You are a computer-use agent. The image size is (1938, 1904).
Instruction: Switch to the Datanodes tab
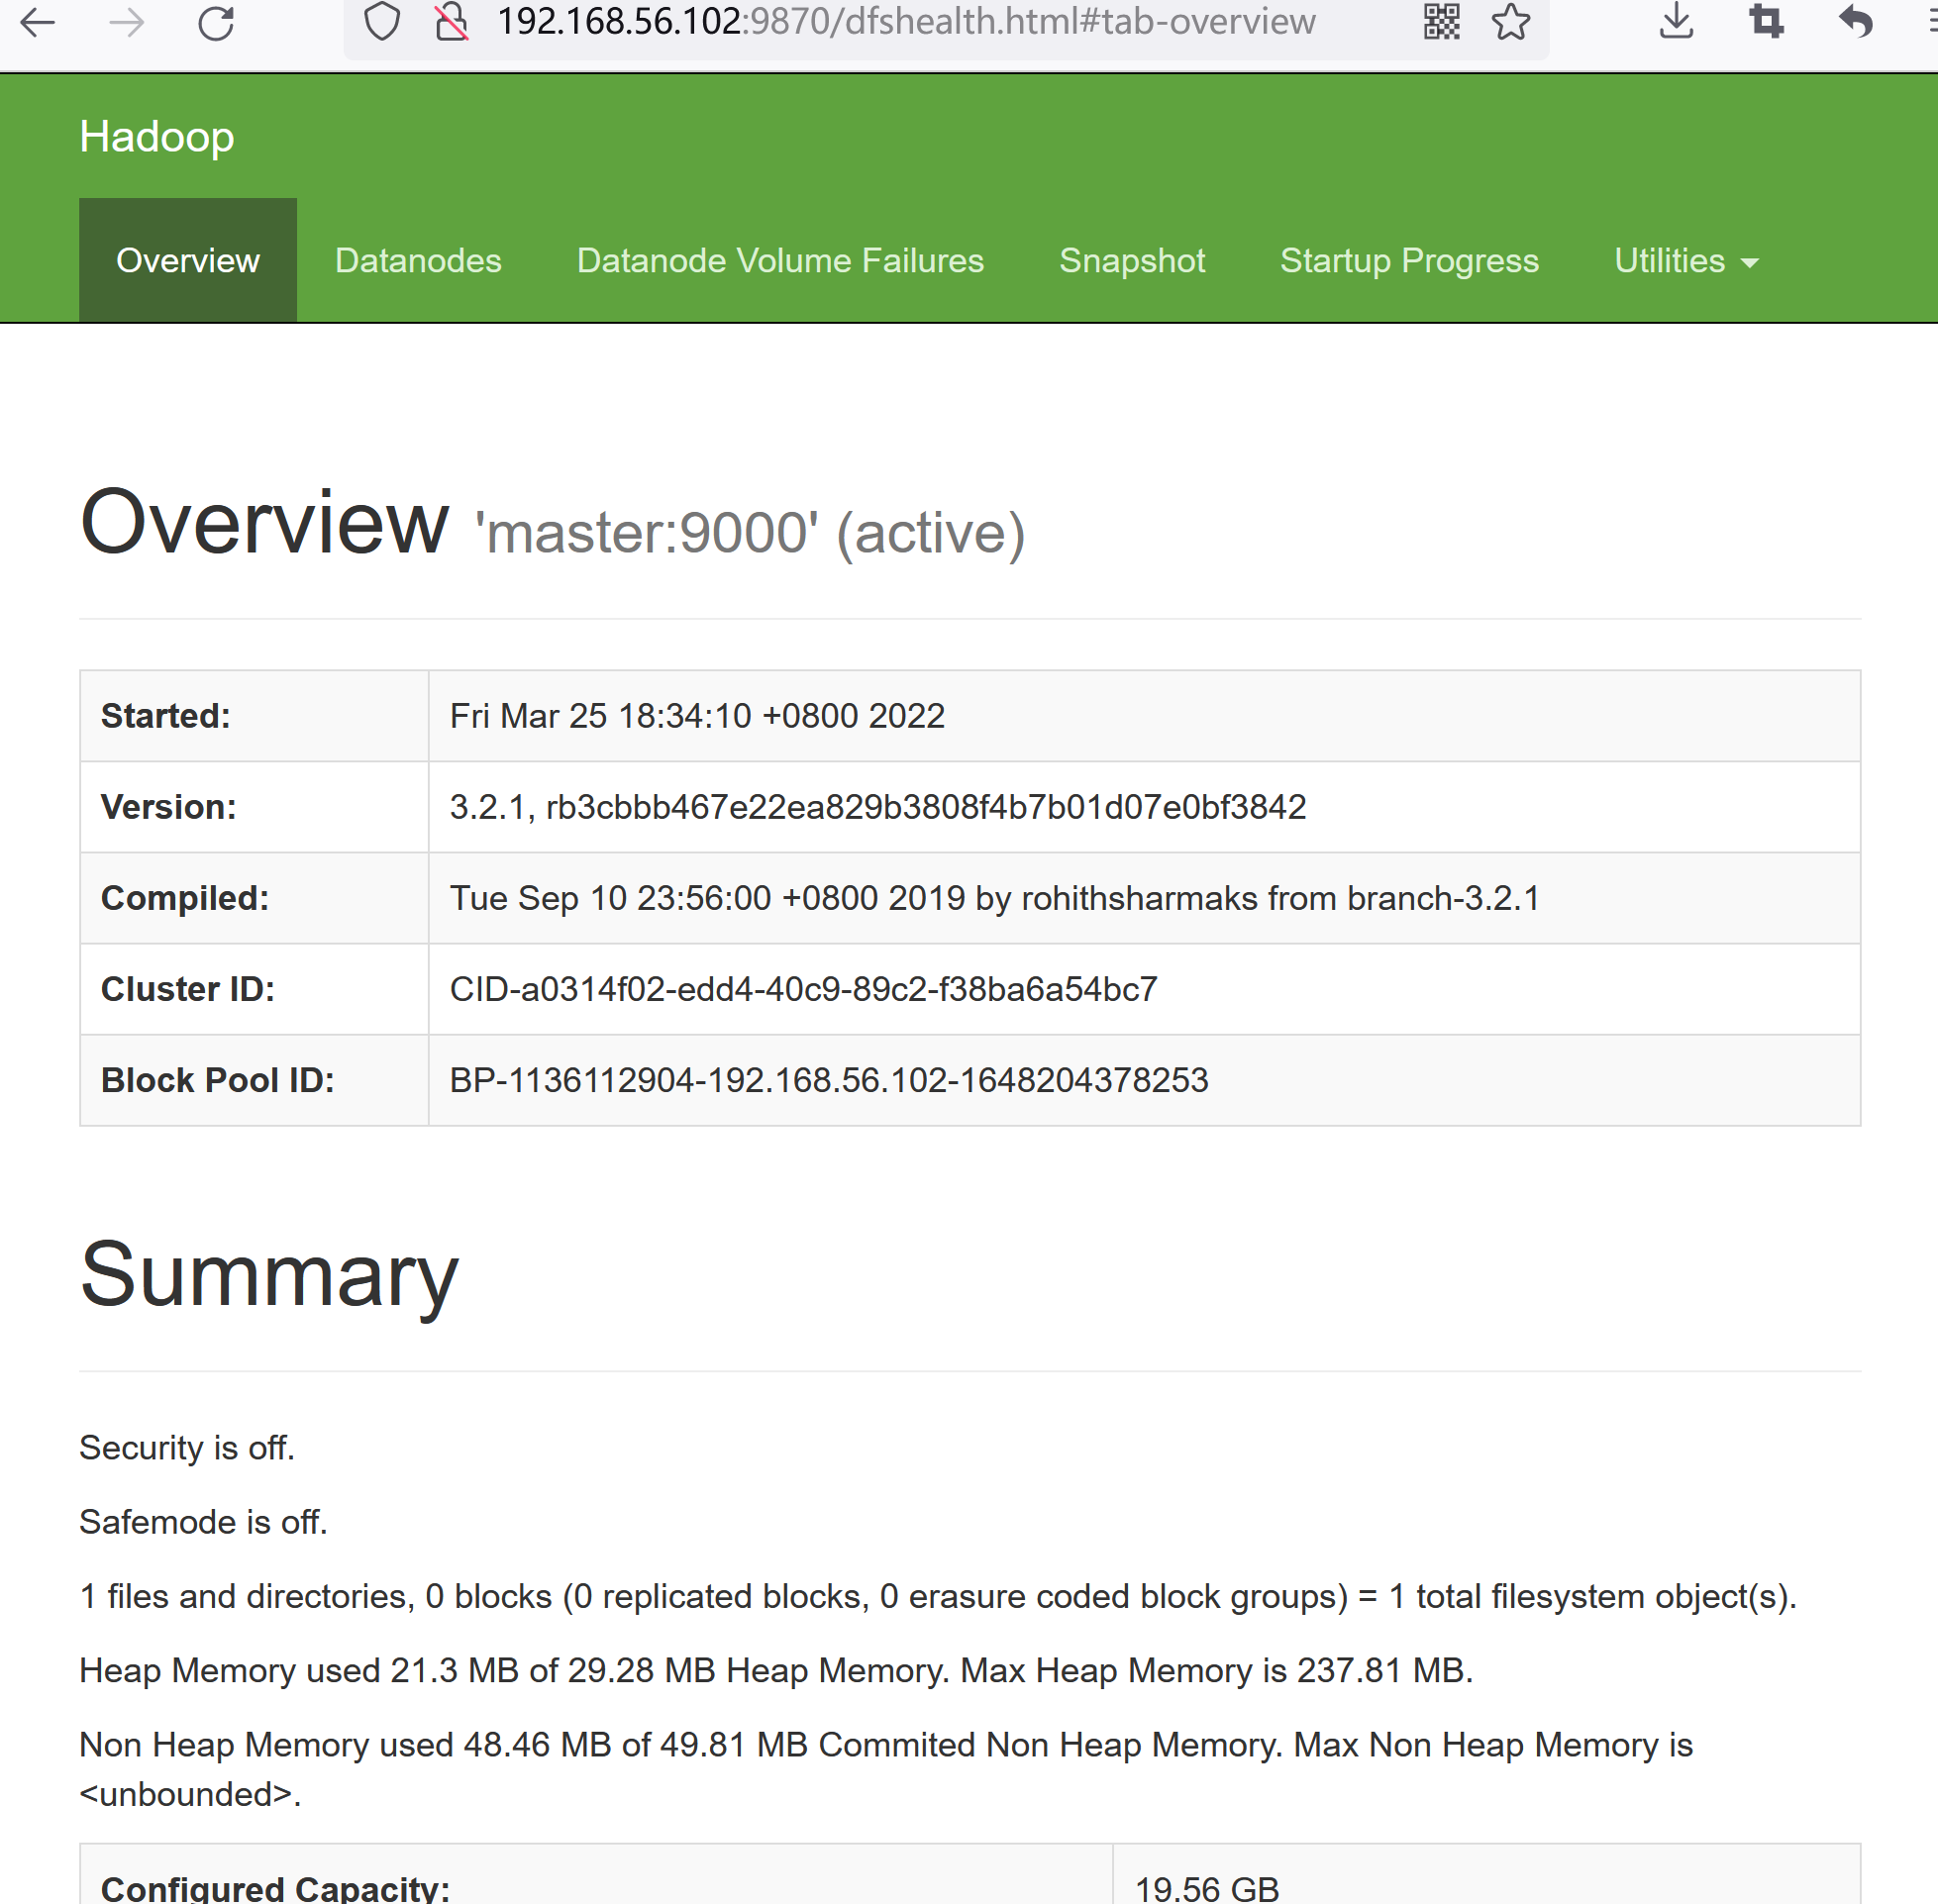coord(418,261)
